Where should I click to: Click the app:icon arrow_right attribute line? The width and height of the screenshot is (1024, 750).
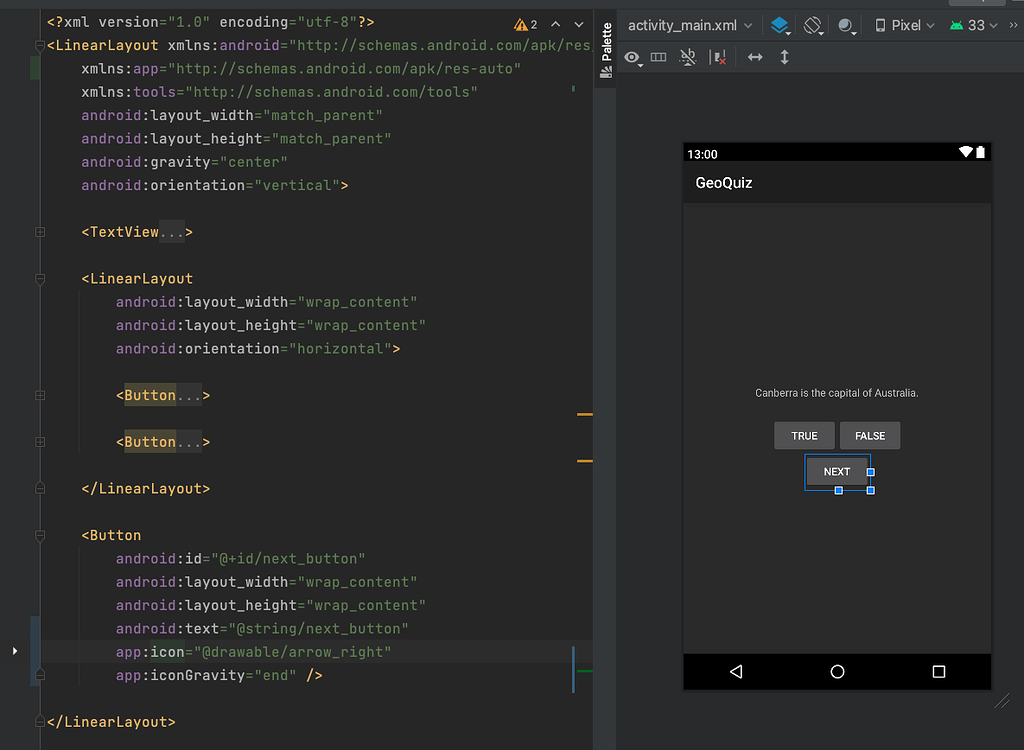pos(253,652)
